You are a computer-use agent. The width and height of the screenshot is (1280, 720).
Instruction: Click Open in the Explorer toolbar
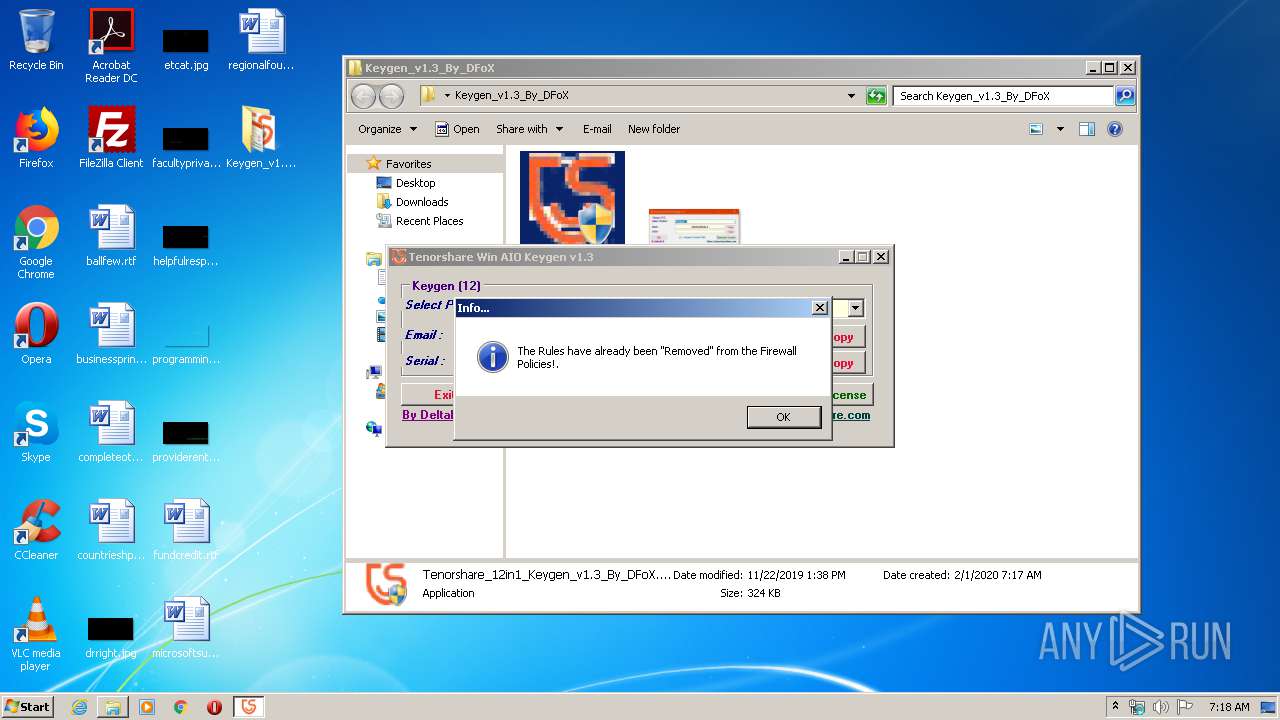(x=457, y=129)
